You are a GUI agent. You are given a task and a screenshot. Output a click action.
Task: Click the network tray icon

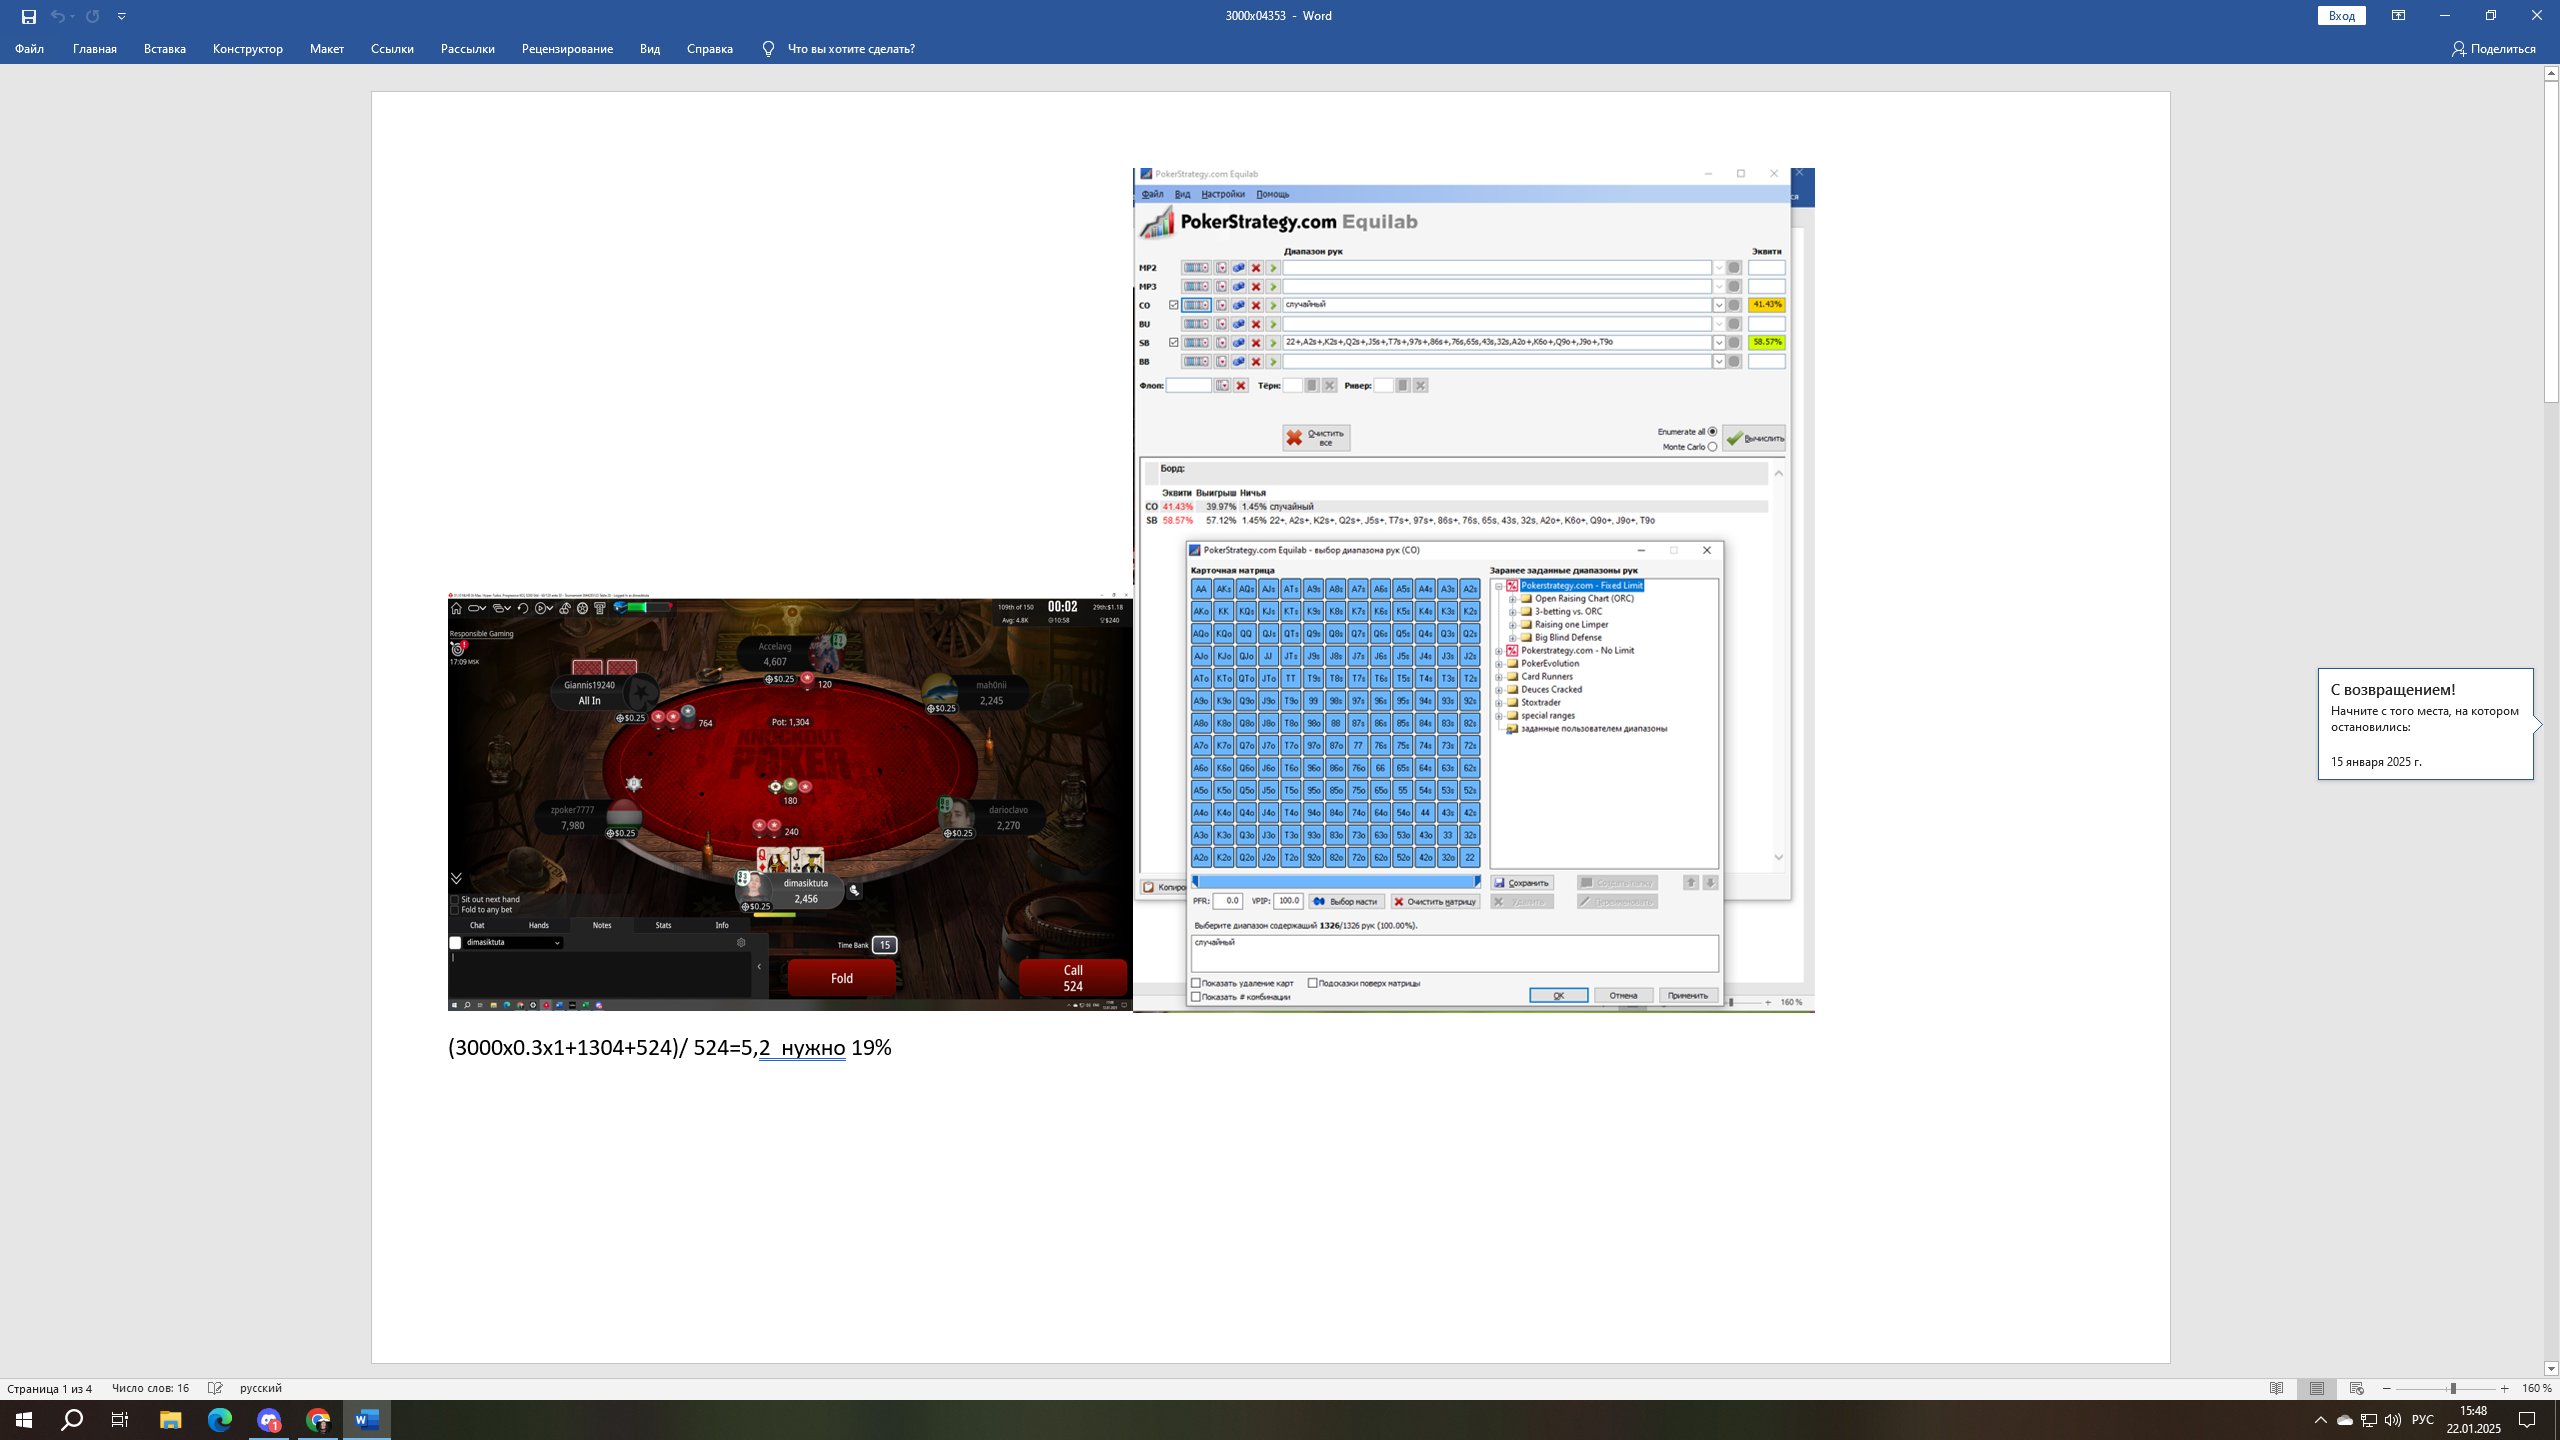[2368, 1420]
